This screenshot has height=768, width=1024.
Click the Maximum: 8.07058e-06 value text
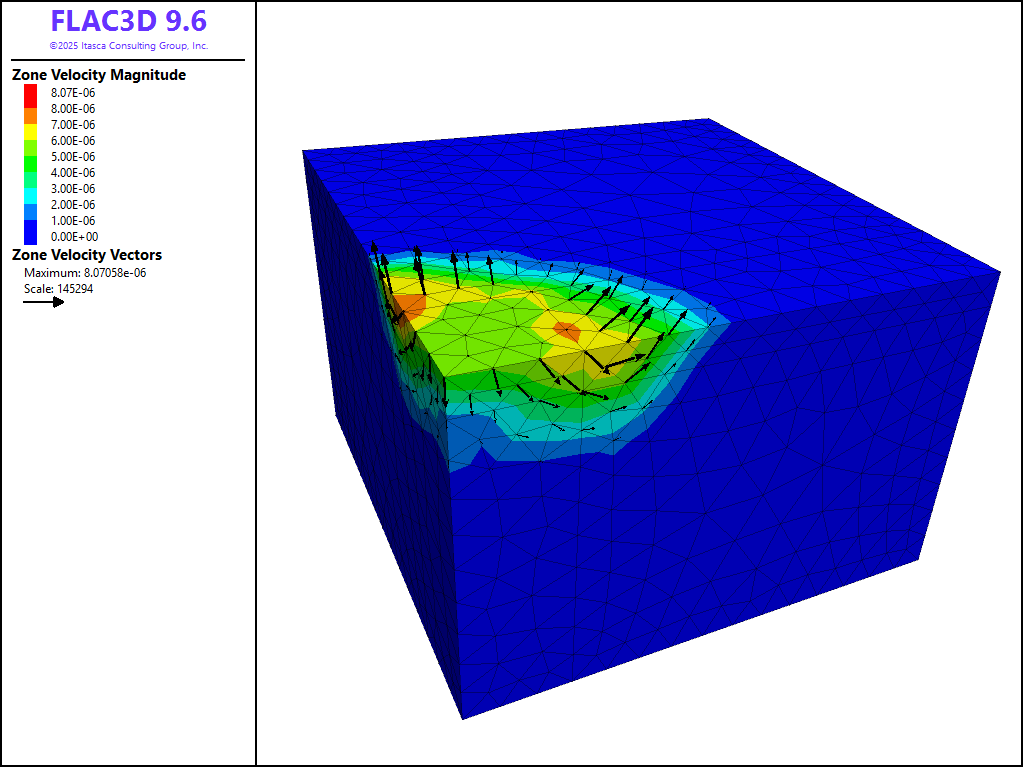point(85,273)
